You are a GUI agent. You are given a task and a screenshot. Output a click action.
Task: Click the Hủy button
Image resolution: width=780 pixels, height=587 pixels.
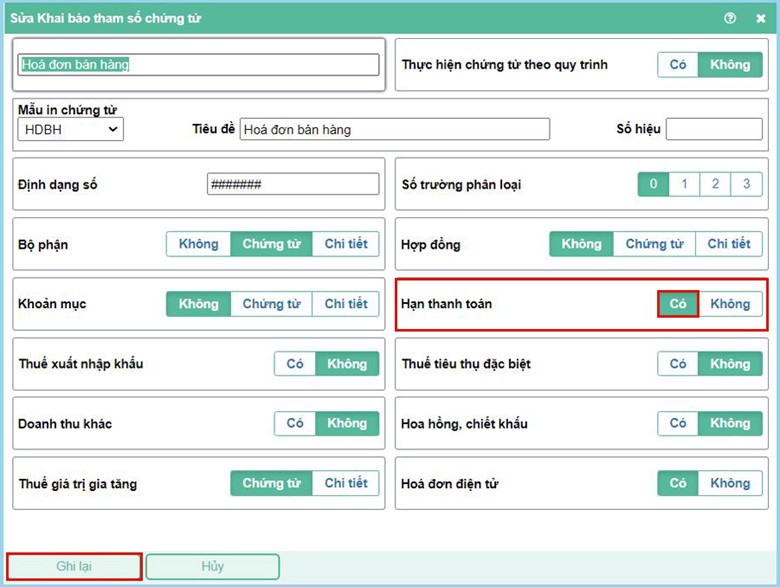click(212, 566)
